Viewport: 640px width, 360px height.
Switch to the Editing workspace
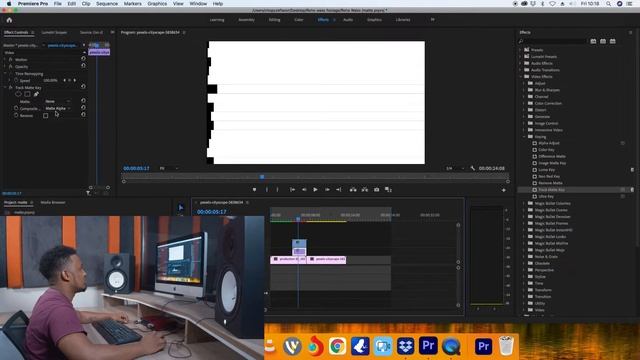pos(274,20)
